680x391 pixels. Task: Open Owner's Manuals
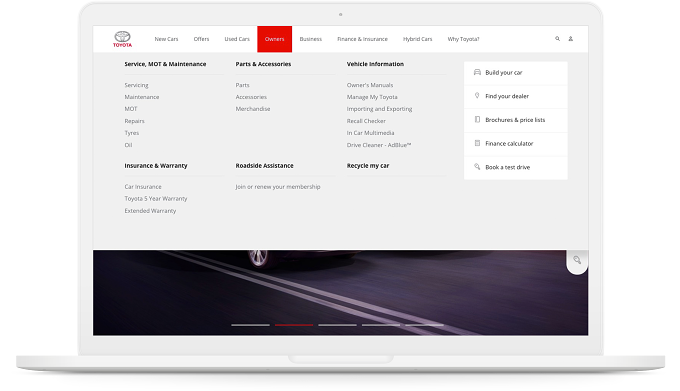point(370,85)
